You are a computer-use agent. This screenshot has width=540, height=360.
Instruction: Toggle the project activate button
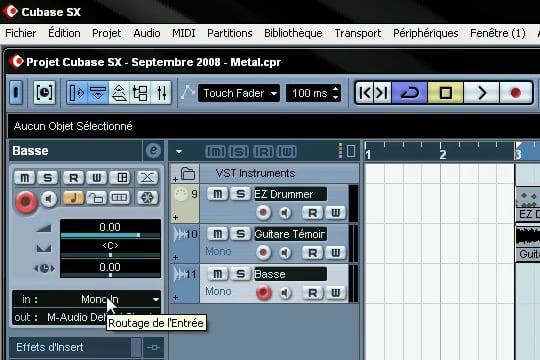click(16, 93)
